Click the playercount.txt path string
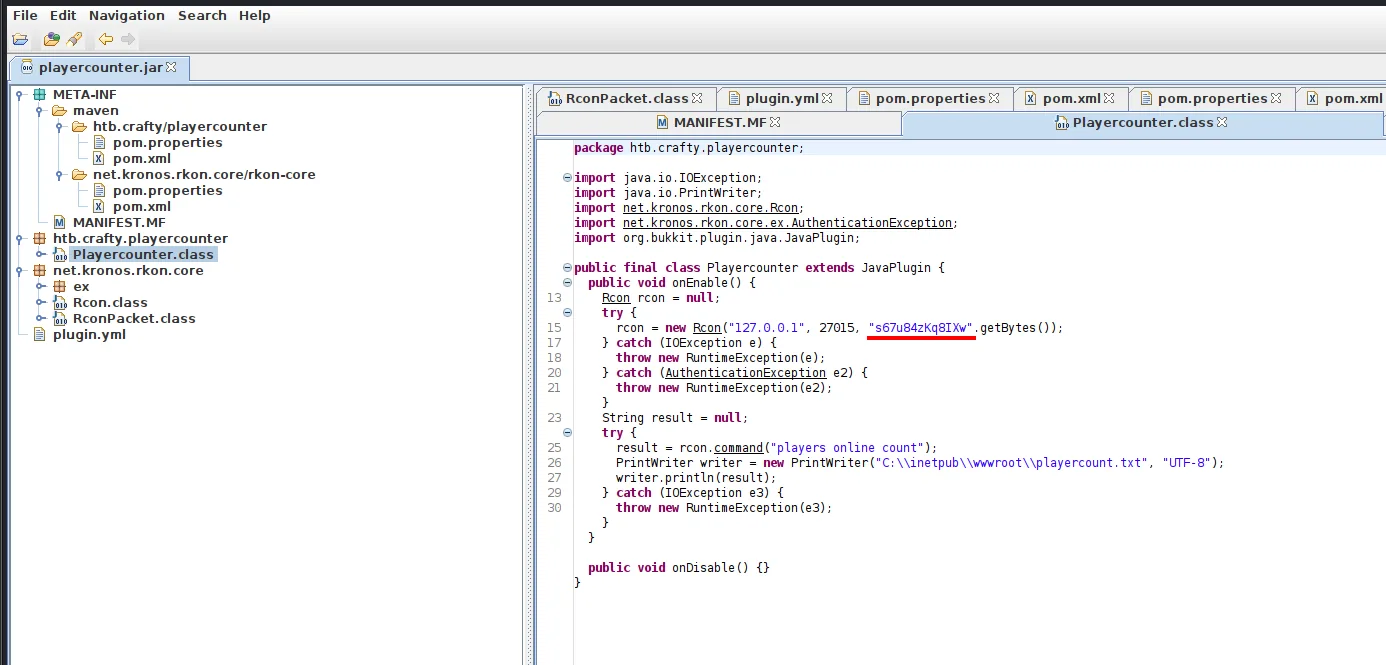The width and height of the screenshot is (1386, 665). [1011, 463]
